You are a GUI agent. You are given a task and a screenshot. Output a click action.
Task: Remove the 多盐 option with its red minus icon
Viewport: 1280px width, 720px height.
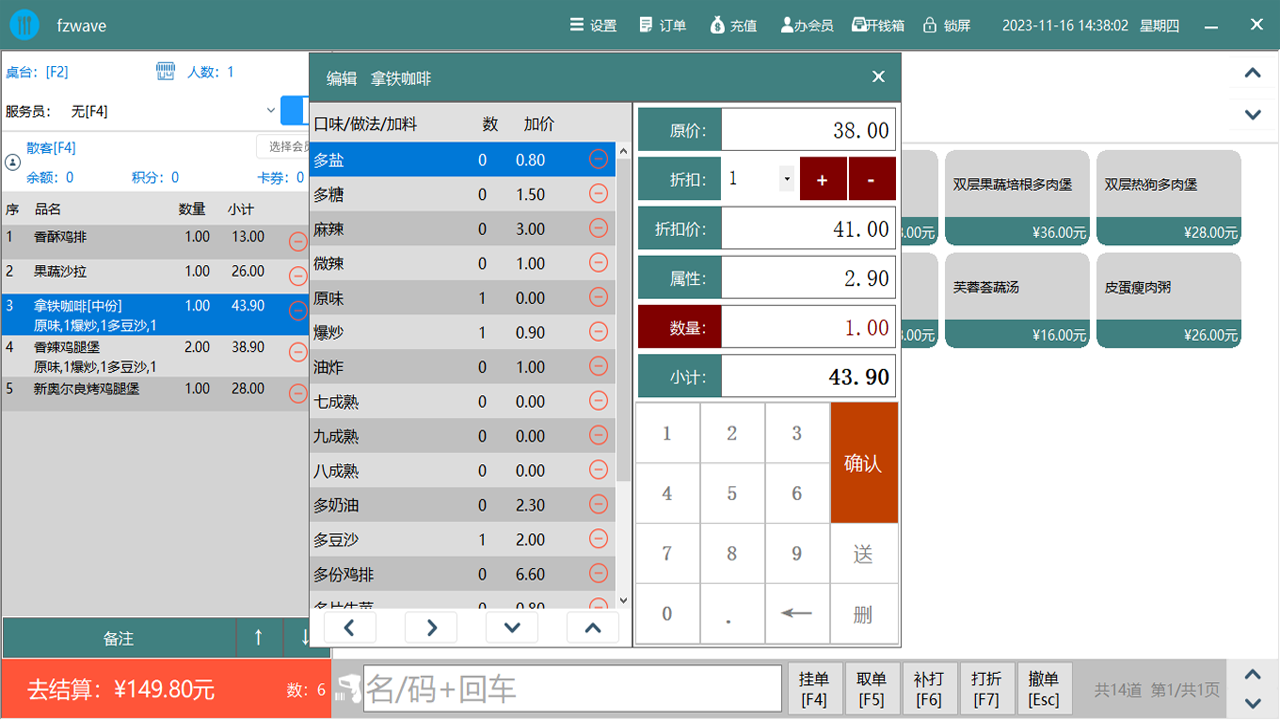coord(598,159)
